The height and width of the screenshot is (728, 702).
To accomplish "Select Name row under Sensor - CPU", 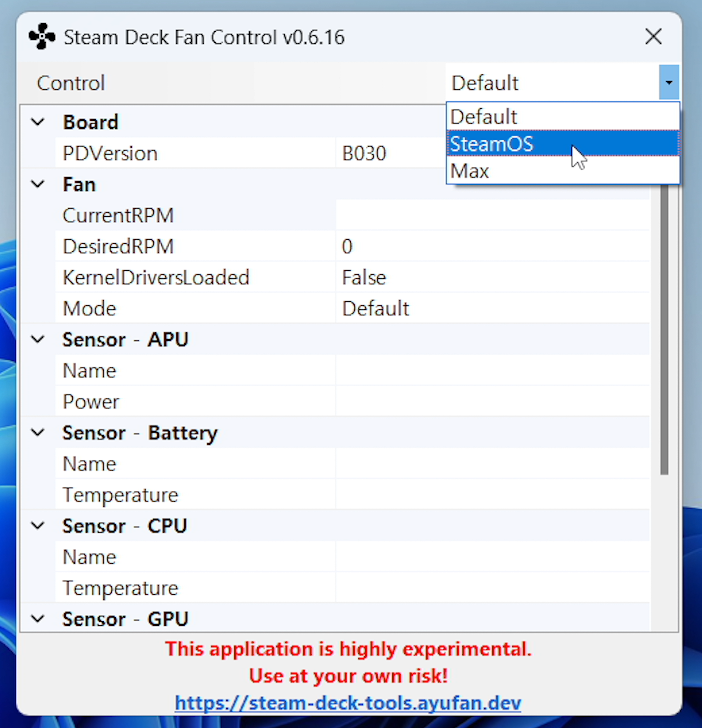I will click(x=352, y=557).
